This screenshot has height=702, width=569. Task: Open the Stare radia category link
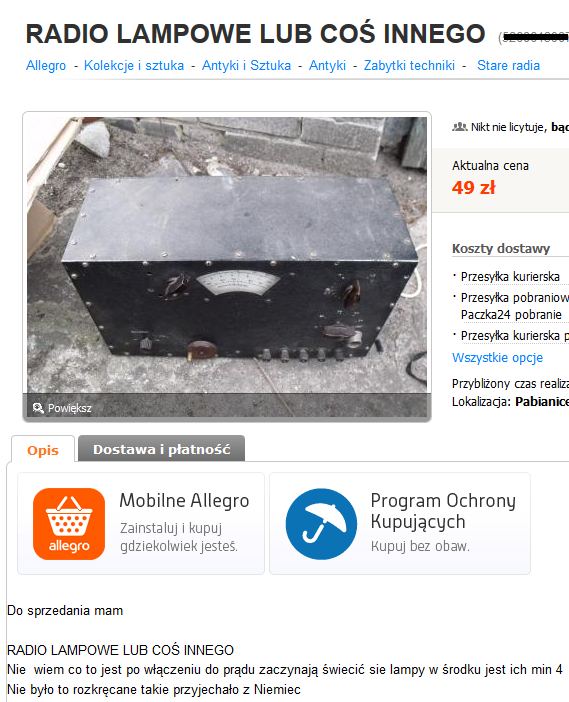(x=508, y=65)
